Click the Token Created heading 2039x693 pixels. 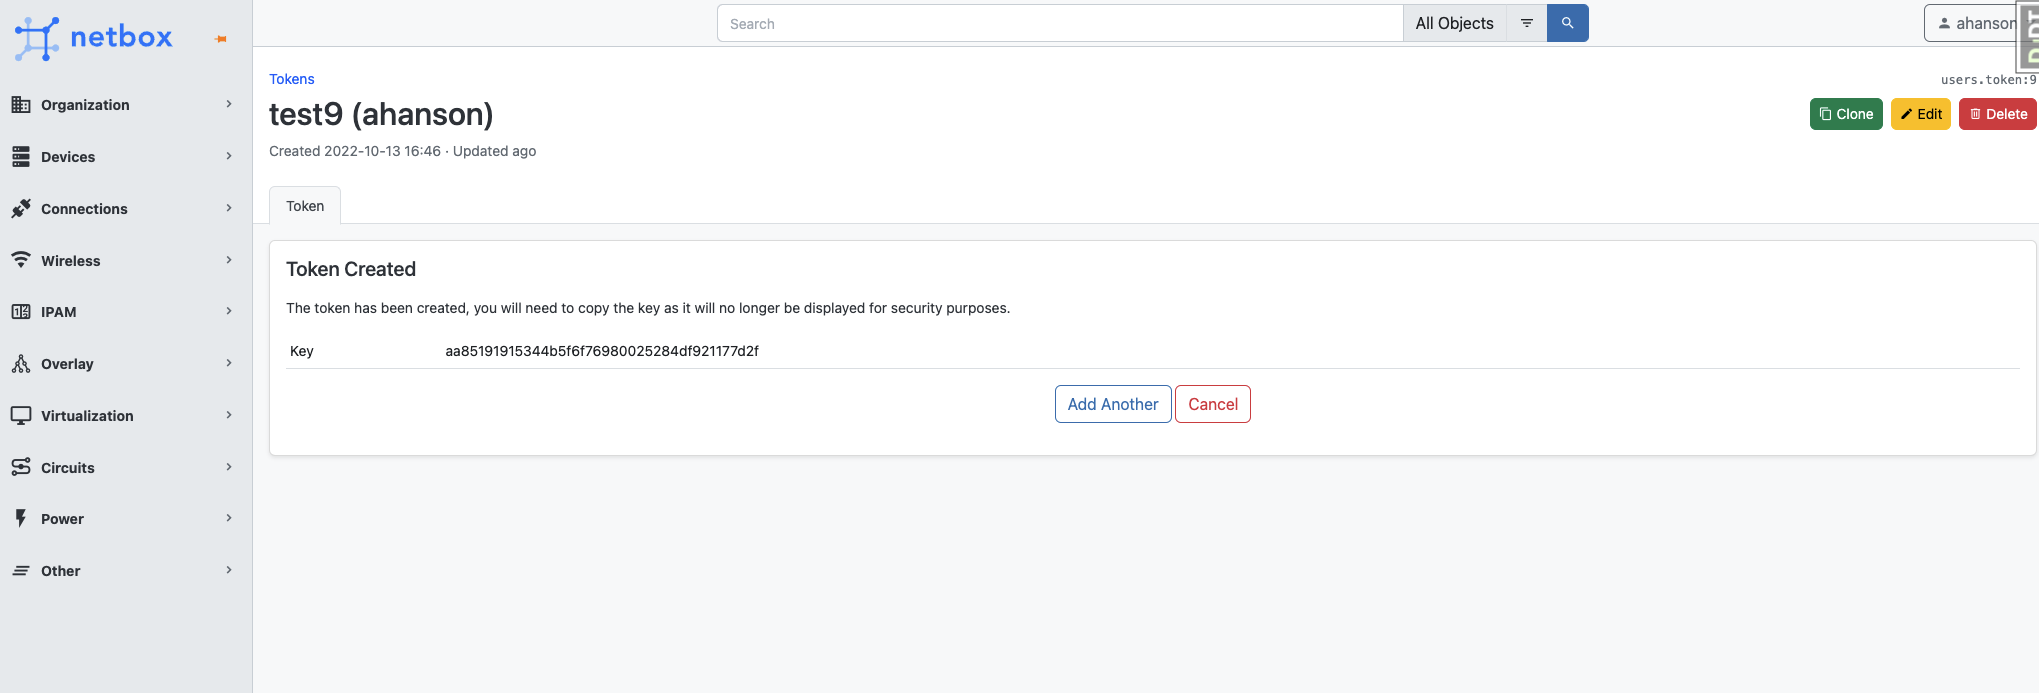pyautogui.click(x=351, y=269)
